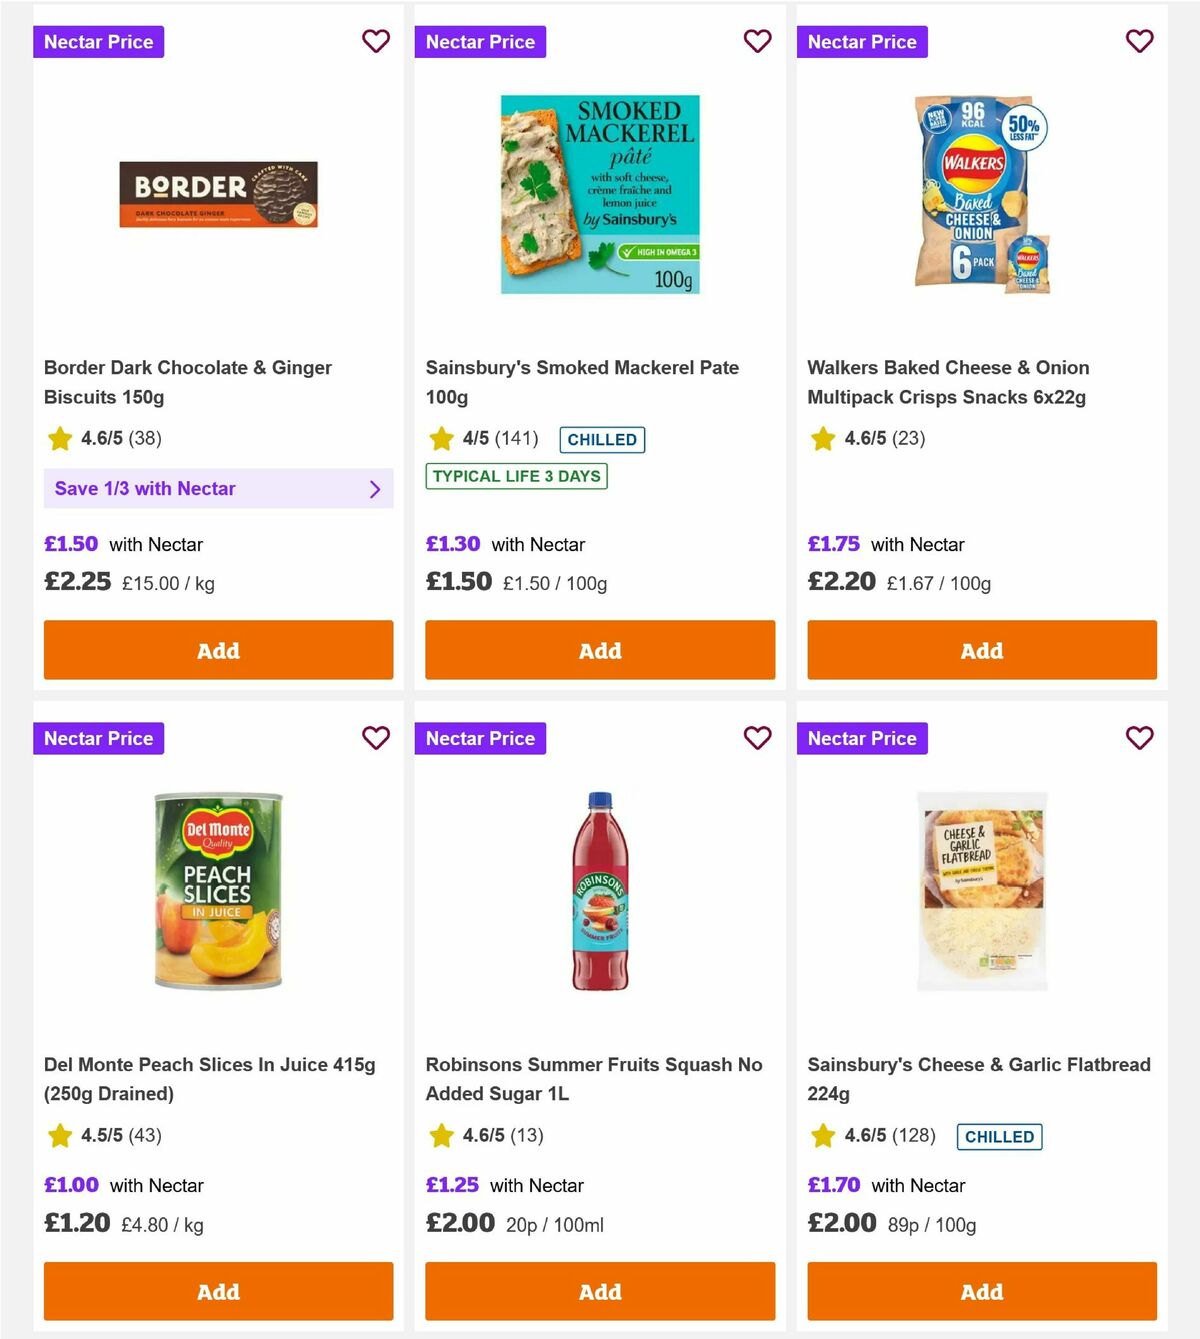Click the TYPICAL LIFE 3 DAYS label
The height and width of the screenshot is (1339, 1200).
(516, 476)
